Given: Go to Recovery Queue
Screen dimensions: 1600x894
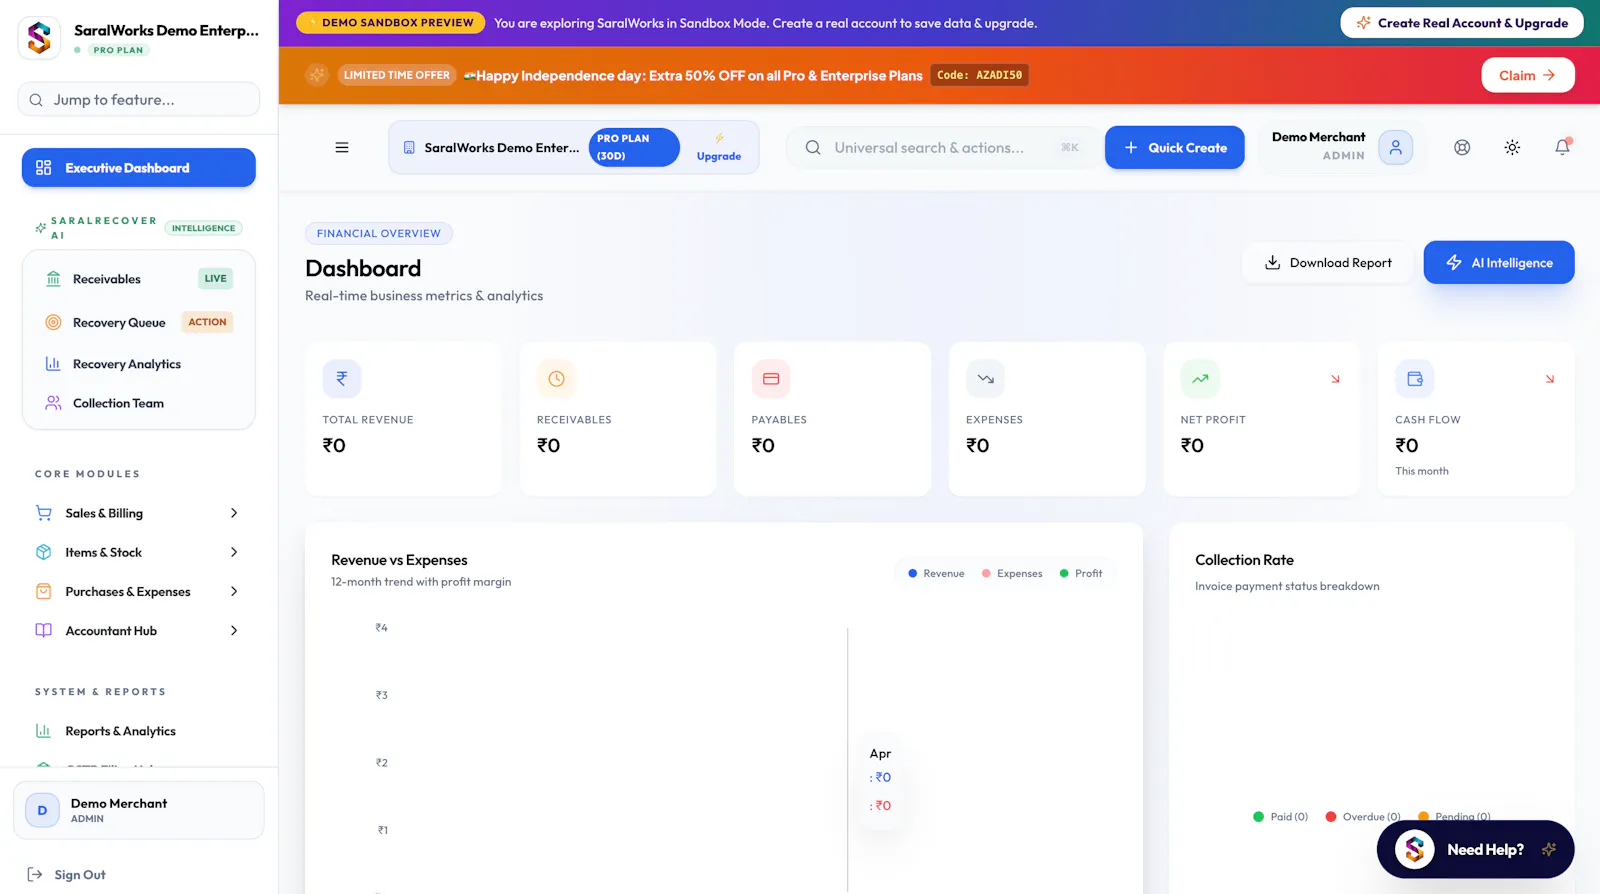Looking at the screenshot, I should pos(139,322).
